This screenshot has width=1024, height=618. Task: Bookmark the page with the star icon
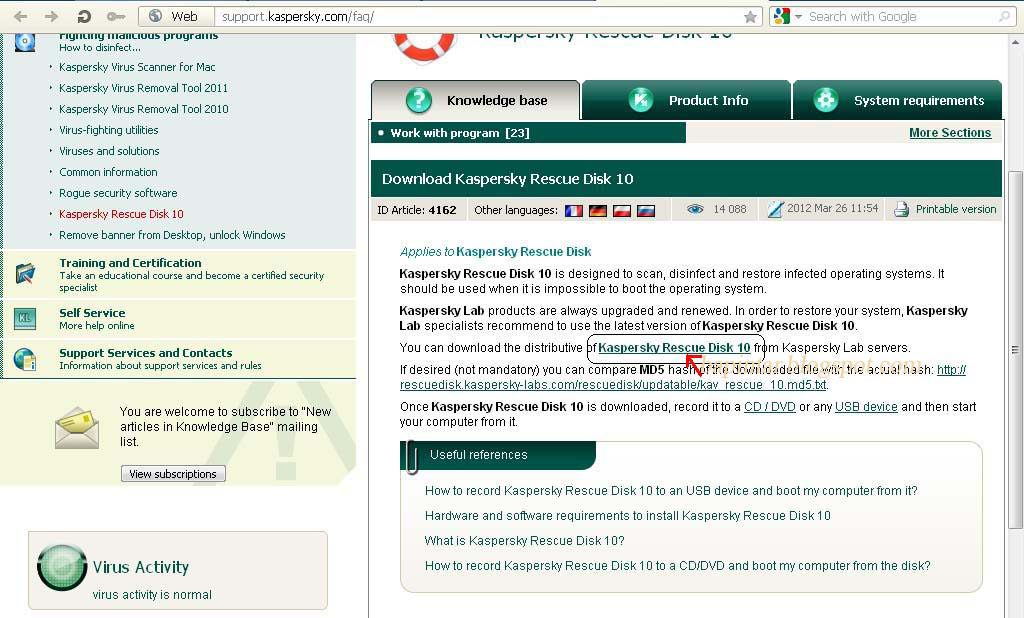click(x=750, y=17)
